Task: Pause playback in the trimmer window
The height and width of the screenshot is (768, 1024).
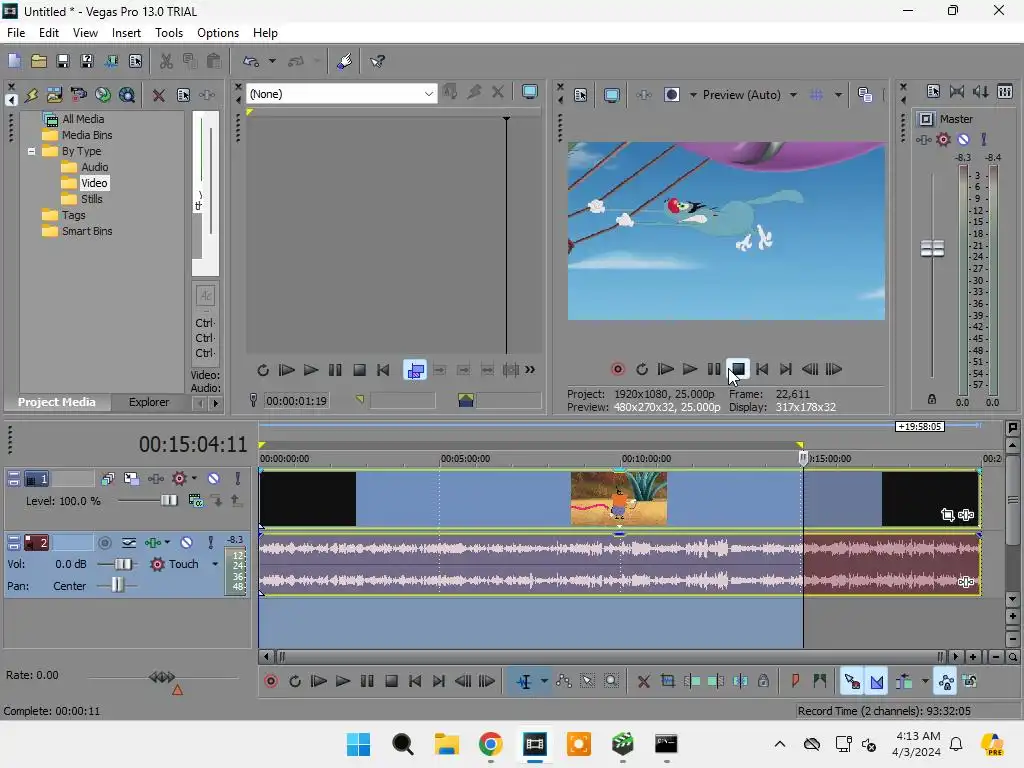Action: (x=335, y=370)
